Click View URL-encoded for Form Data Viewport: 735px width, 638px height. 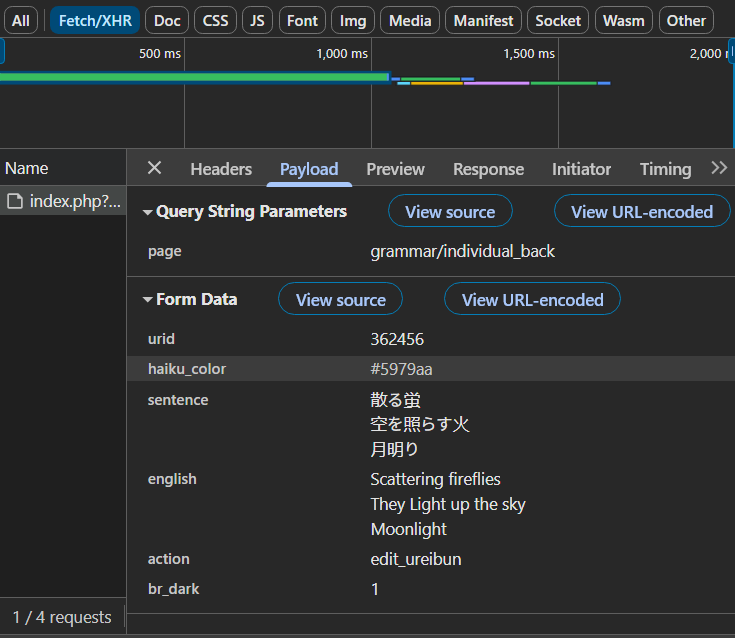[x=532, y=300]
